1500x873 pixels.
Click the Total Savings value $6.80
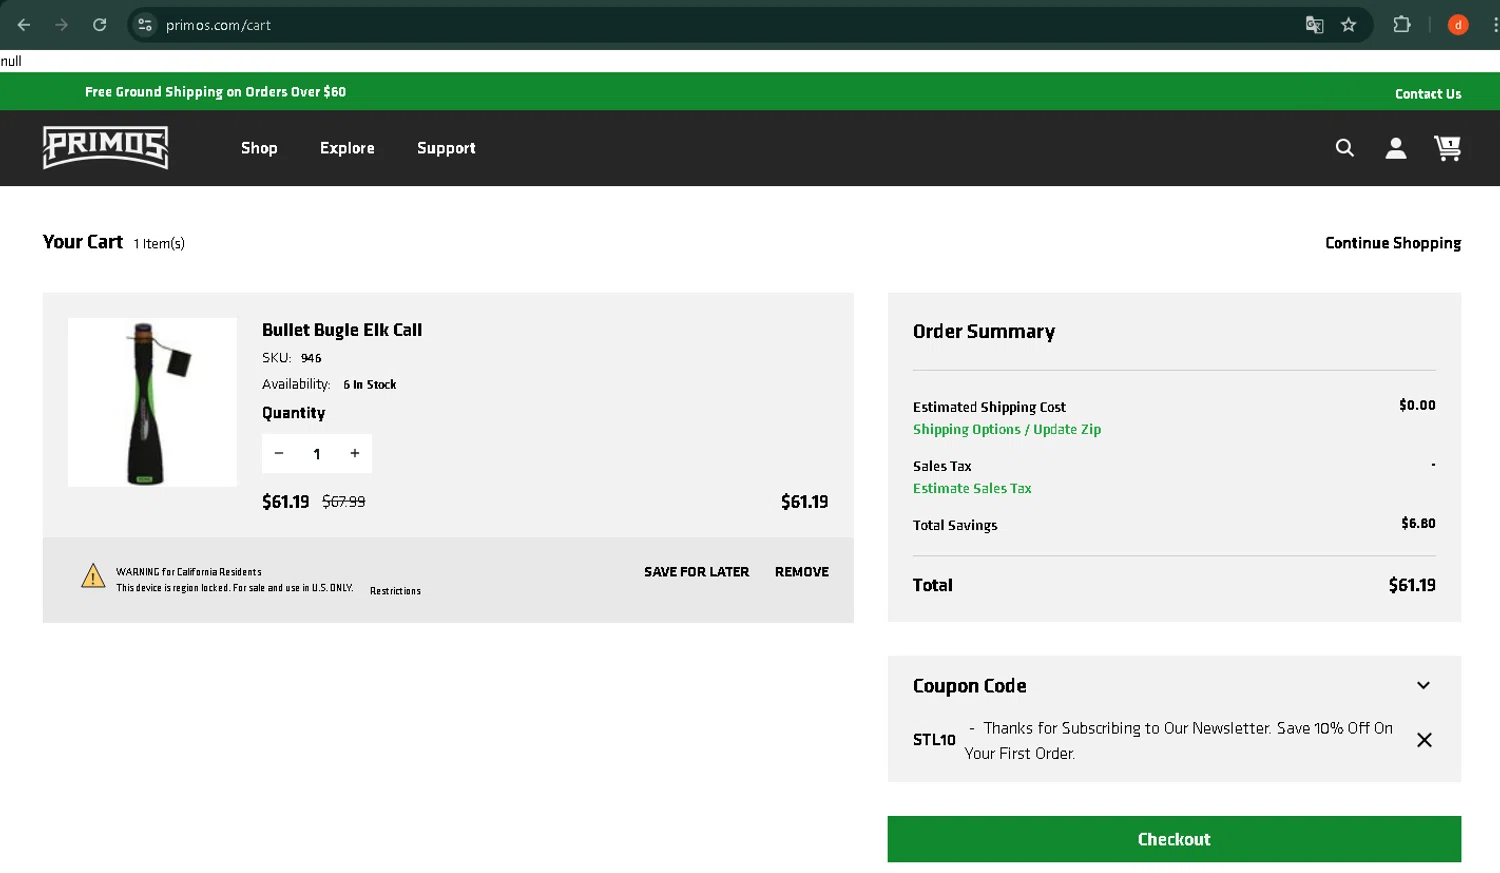click(x=1418, y=523)
